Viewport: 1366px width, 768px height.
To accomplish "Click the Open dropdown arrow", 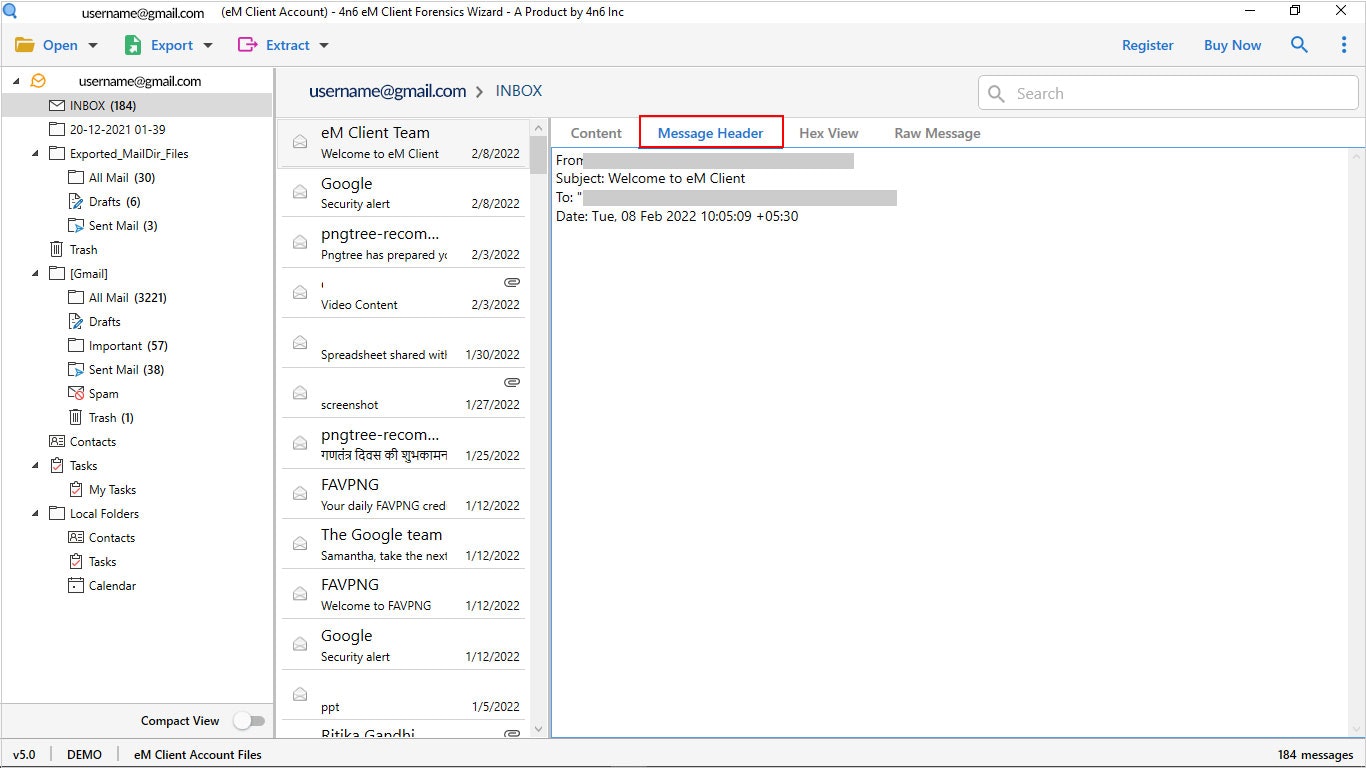I will [x=93, y=45].
